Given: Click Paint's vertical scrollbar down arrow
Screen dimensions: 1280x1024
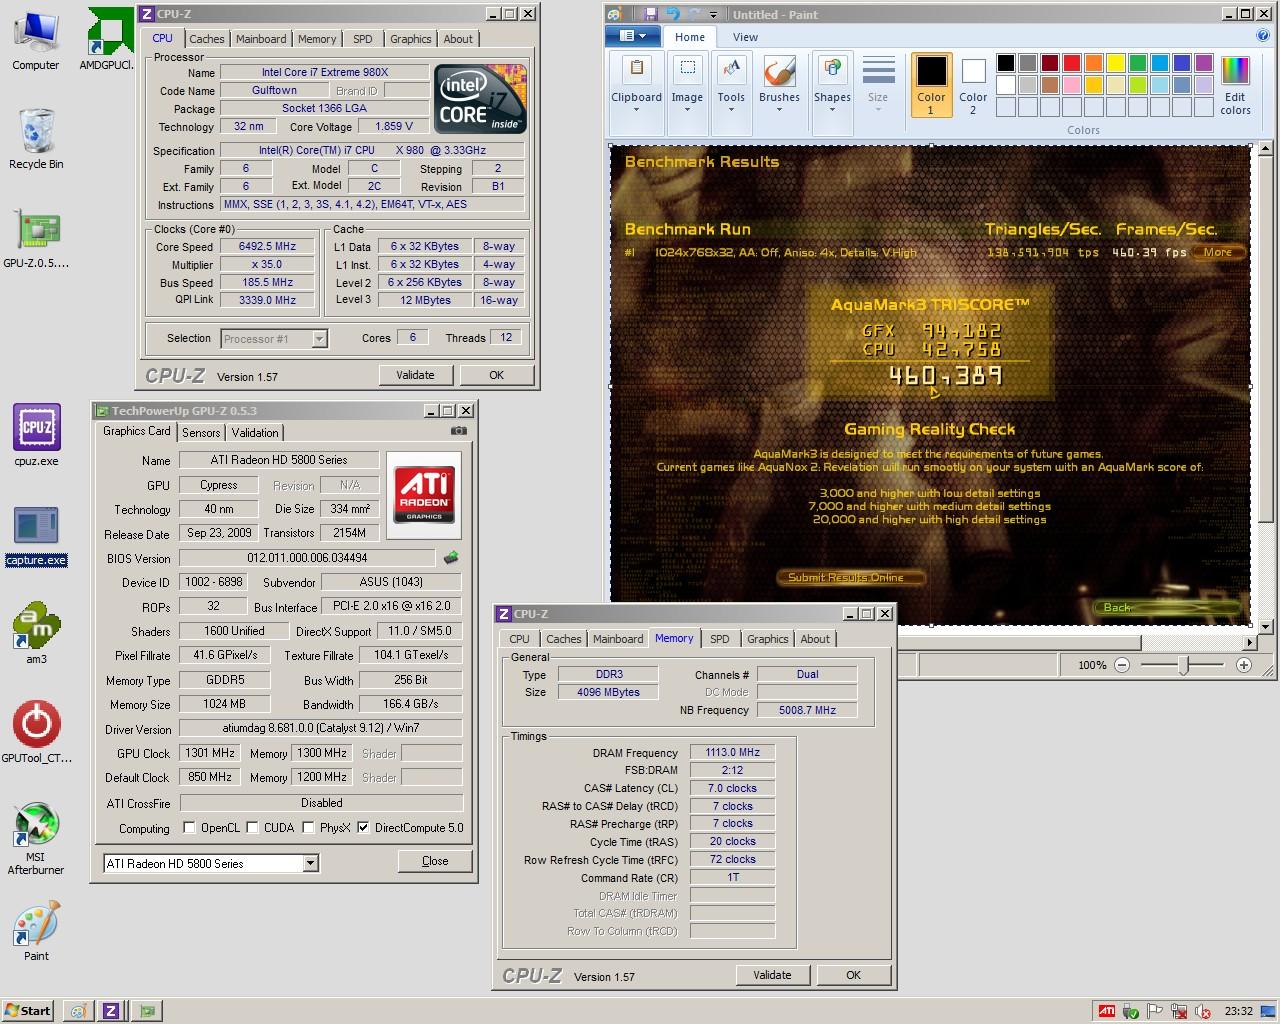Looking at the screenshot, I should 1265,627.
